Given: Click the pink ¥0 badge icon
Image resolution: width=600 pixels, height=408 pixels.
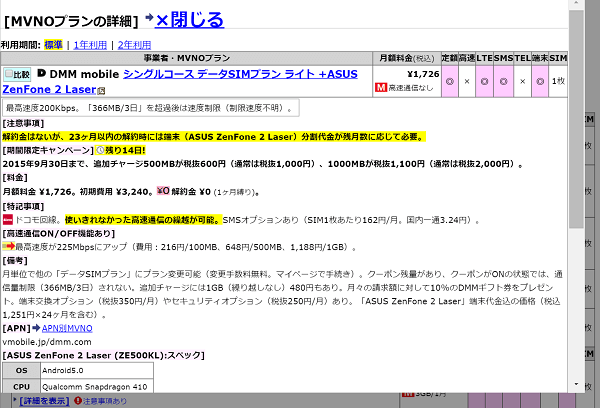Looking at the screenshot, I should click(x=163, y=191).
